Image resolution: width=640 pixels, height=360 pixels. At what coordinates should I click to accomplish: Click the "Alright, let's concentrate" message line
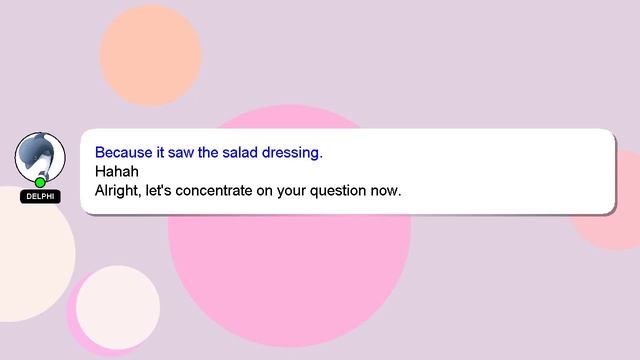248,191
